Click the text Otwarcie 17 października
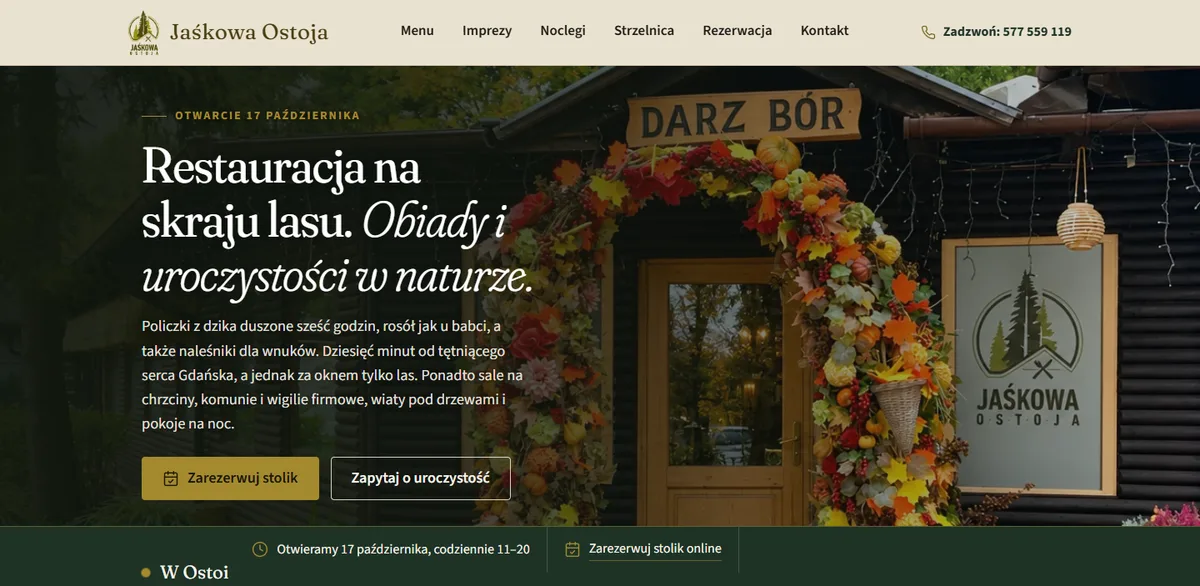Viewport: 1200px width, 586px height. 267,116
